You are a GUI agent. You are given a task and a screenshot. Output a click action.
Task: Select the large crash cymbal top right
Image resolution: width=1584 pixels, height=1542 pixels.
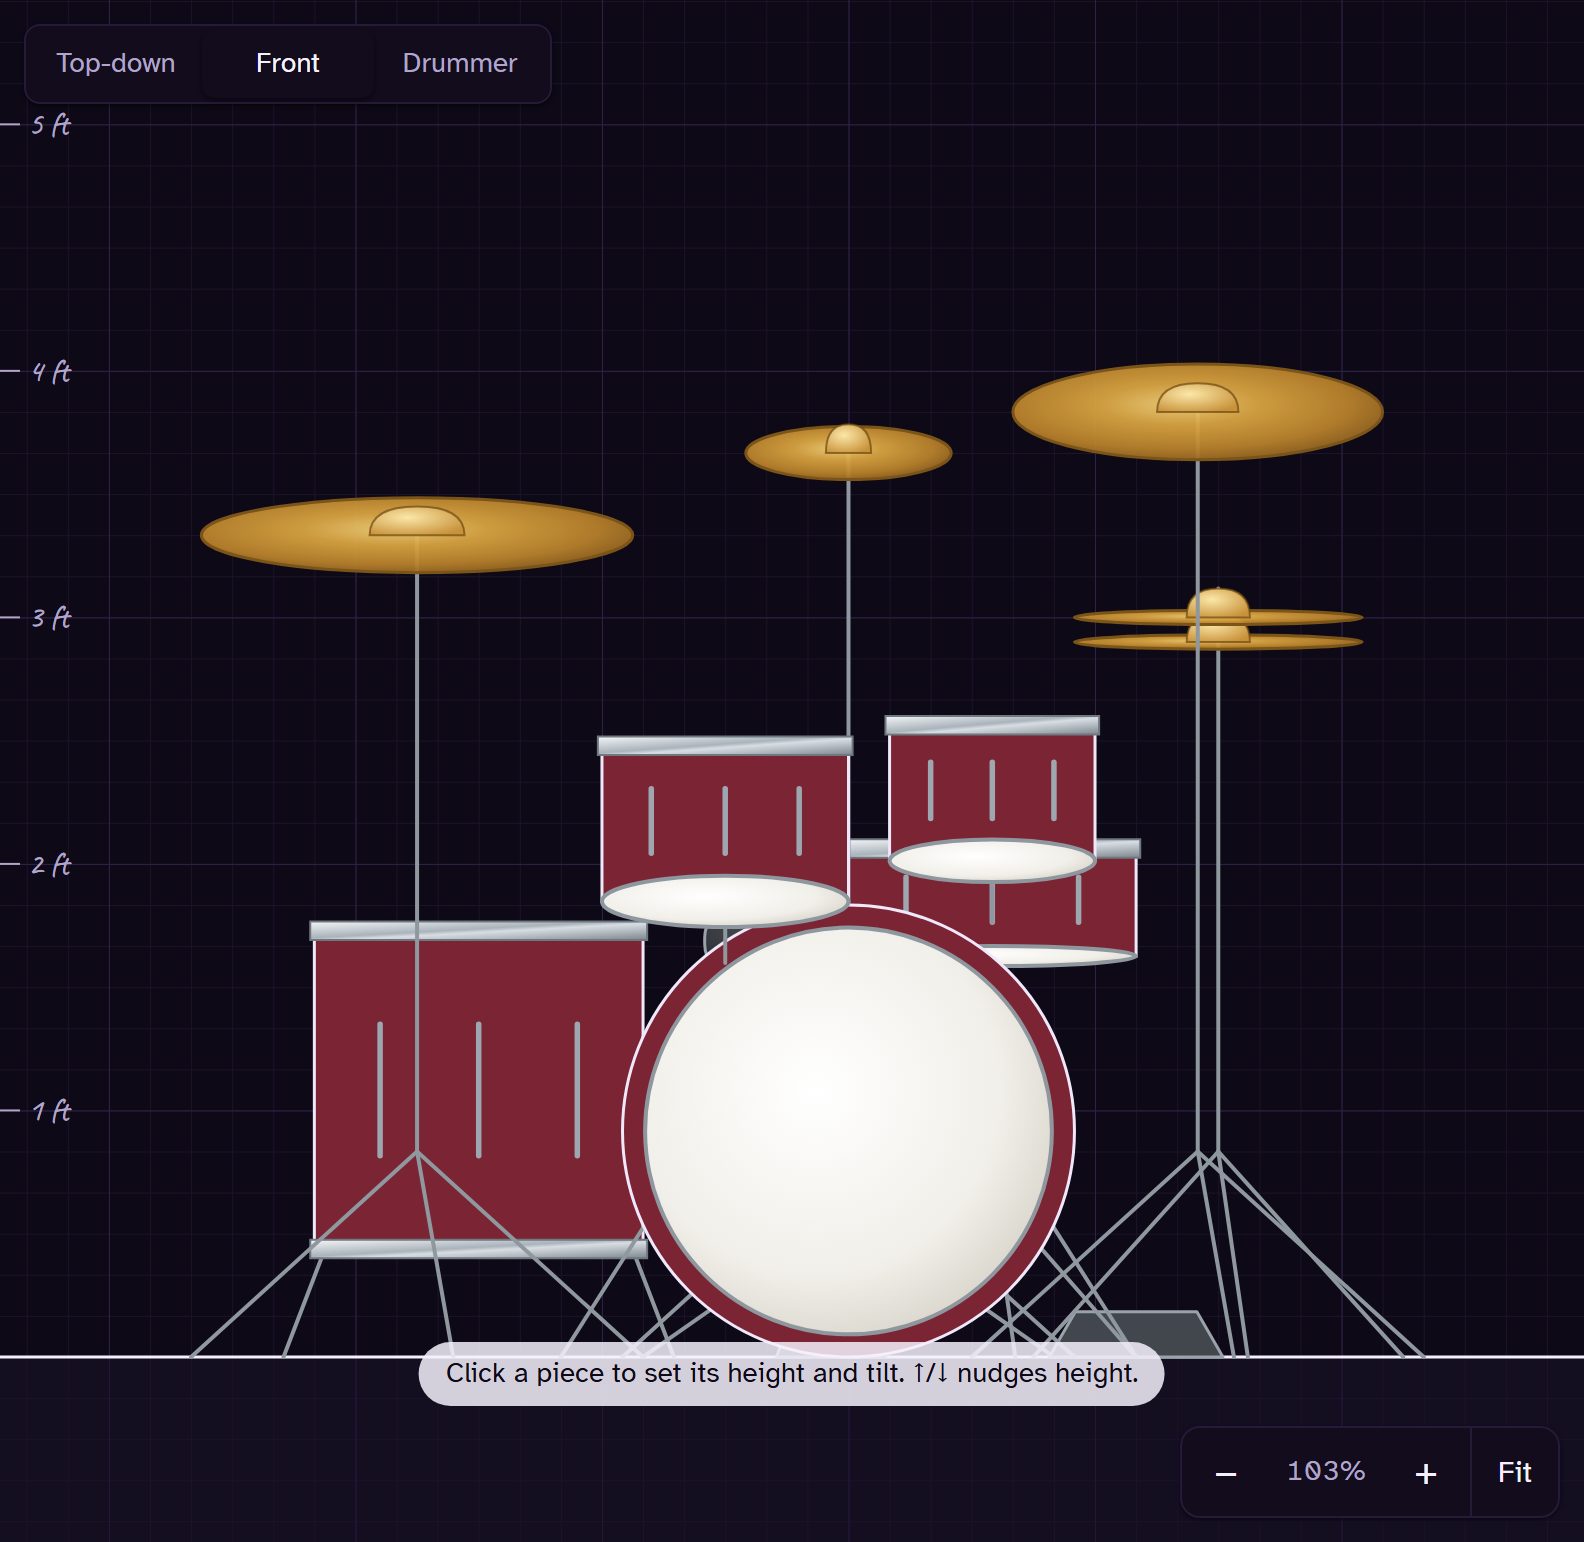[1197, 411]
